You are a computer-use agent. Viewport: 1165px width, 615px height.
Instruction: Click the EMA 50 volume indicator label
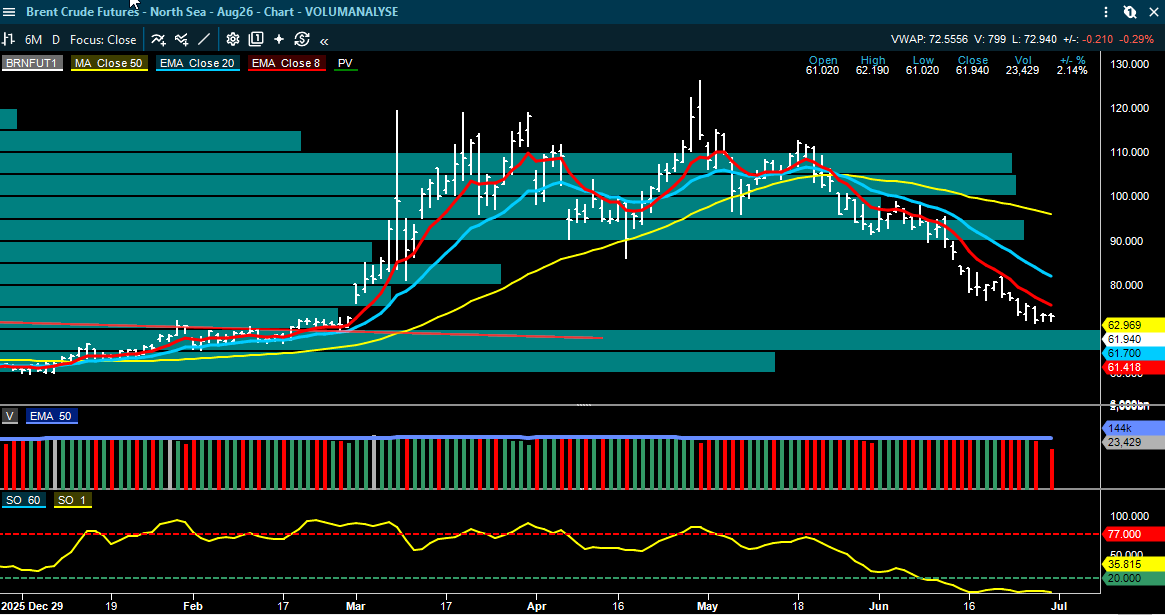point(52,416)
